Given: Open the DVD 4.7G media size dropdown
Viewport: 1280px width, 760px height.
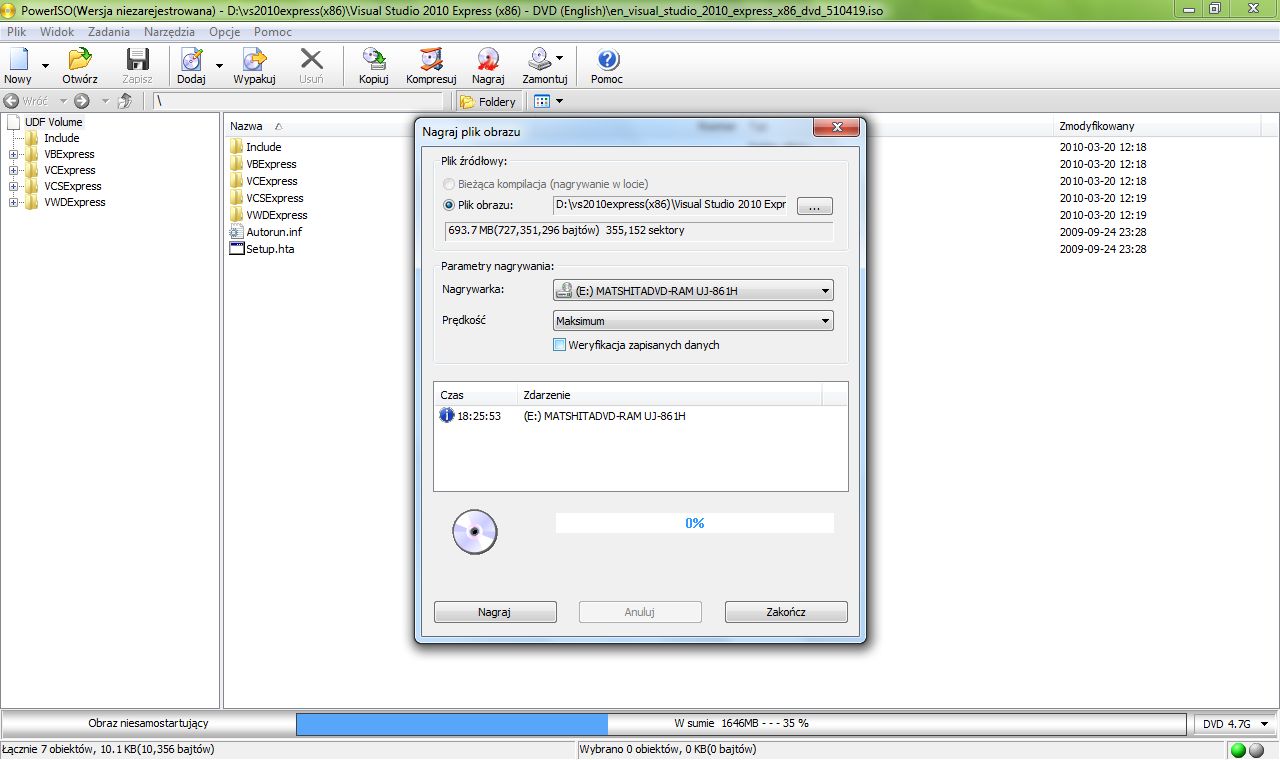Looking at the screenshot, I should (1236, 723).
